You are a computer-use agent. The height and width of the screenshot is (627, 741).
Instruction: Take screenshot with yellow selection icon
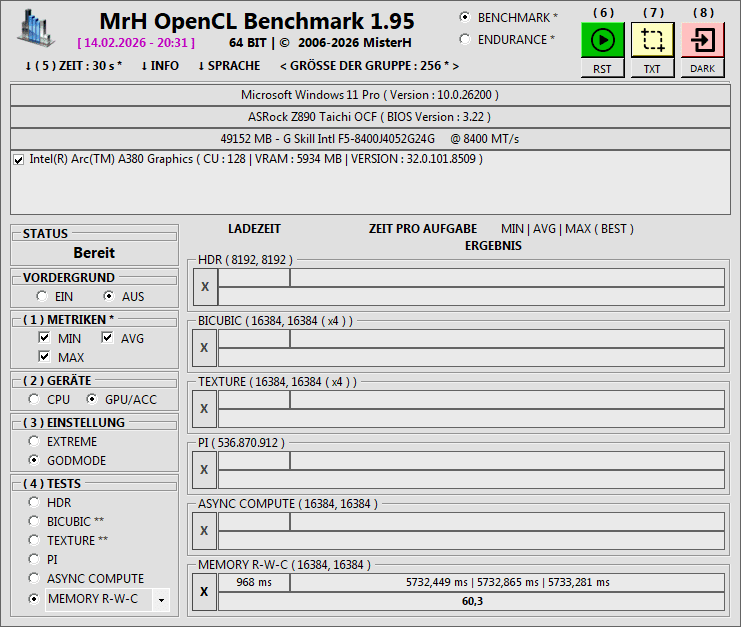pyautogui.click(x=653, y=40)
